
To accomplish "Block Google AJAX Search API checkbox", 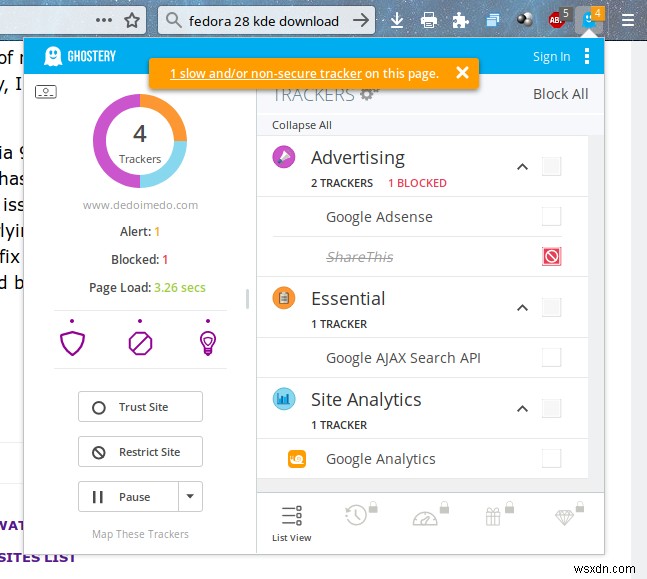I will [551, 357].
